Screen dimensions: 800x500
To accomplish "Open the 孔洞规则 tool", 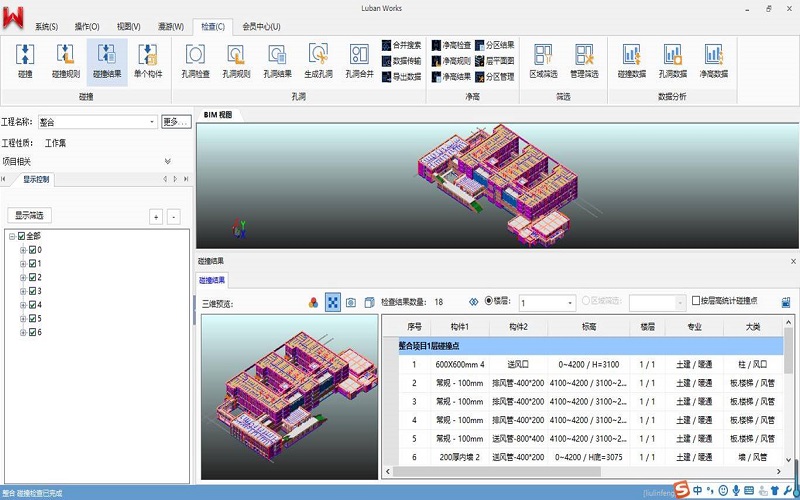I will [x=236, y=61].
